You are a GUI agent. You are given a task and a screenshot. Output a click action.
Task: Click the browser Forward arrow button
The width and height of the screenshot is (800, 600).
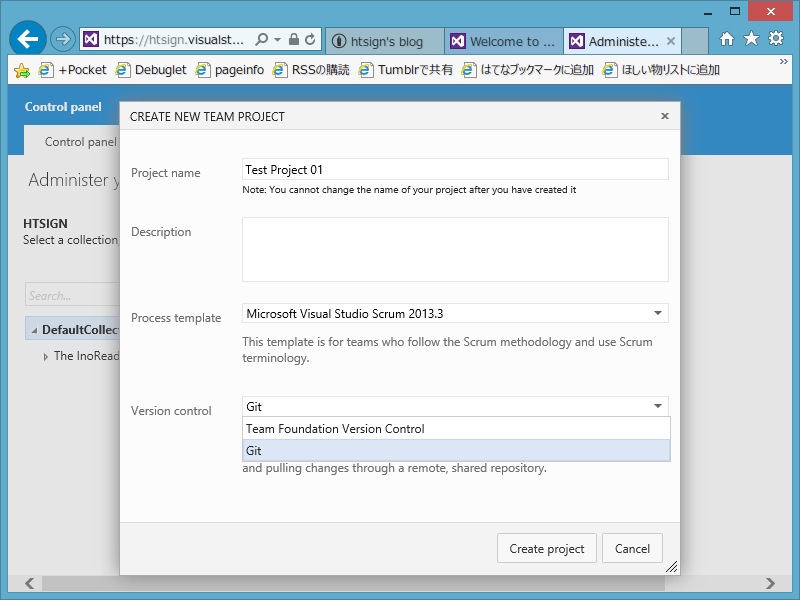point(63,39)
